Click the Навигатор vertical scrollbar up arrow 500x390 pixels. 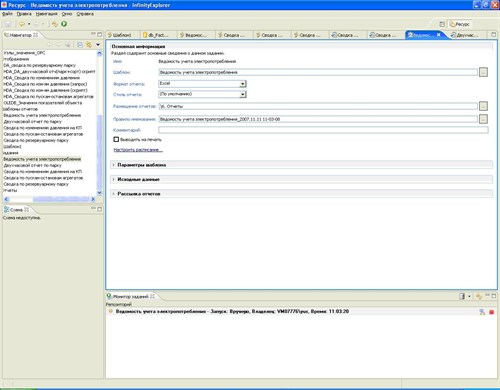[99, 53]
